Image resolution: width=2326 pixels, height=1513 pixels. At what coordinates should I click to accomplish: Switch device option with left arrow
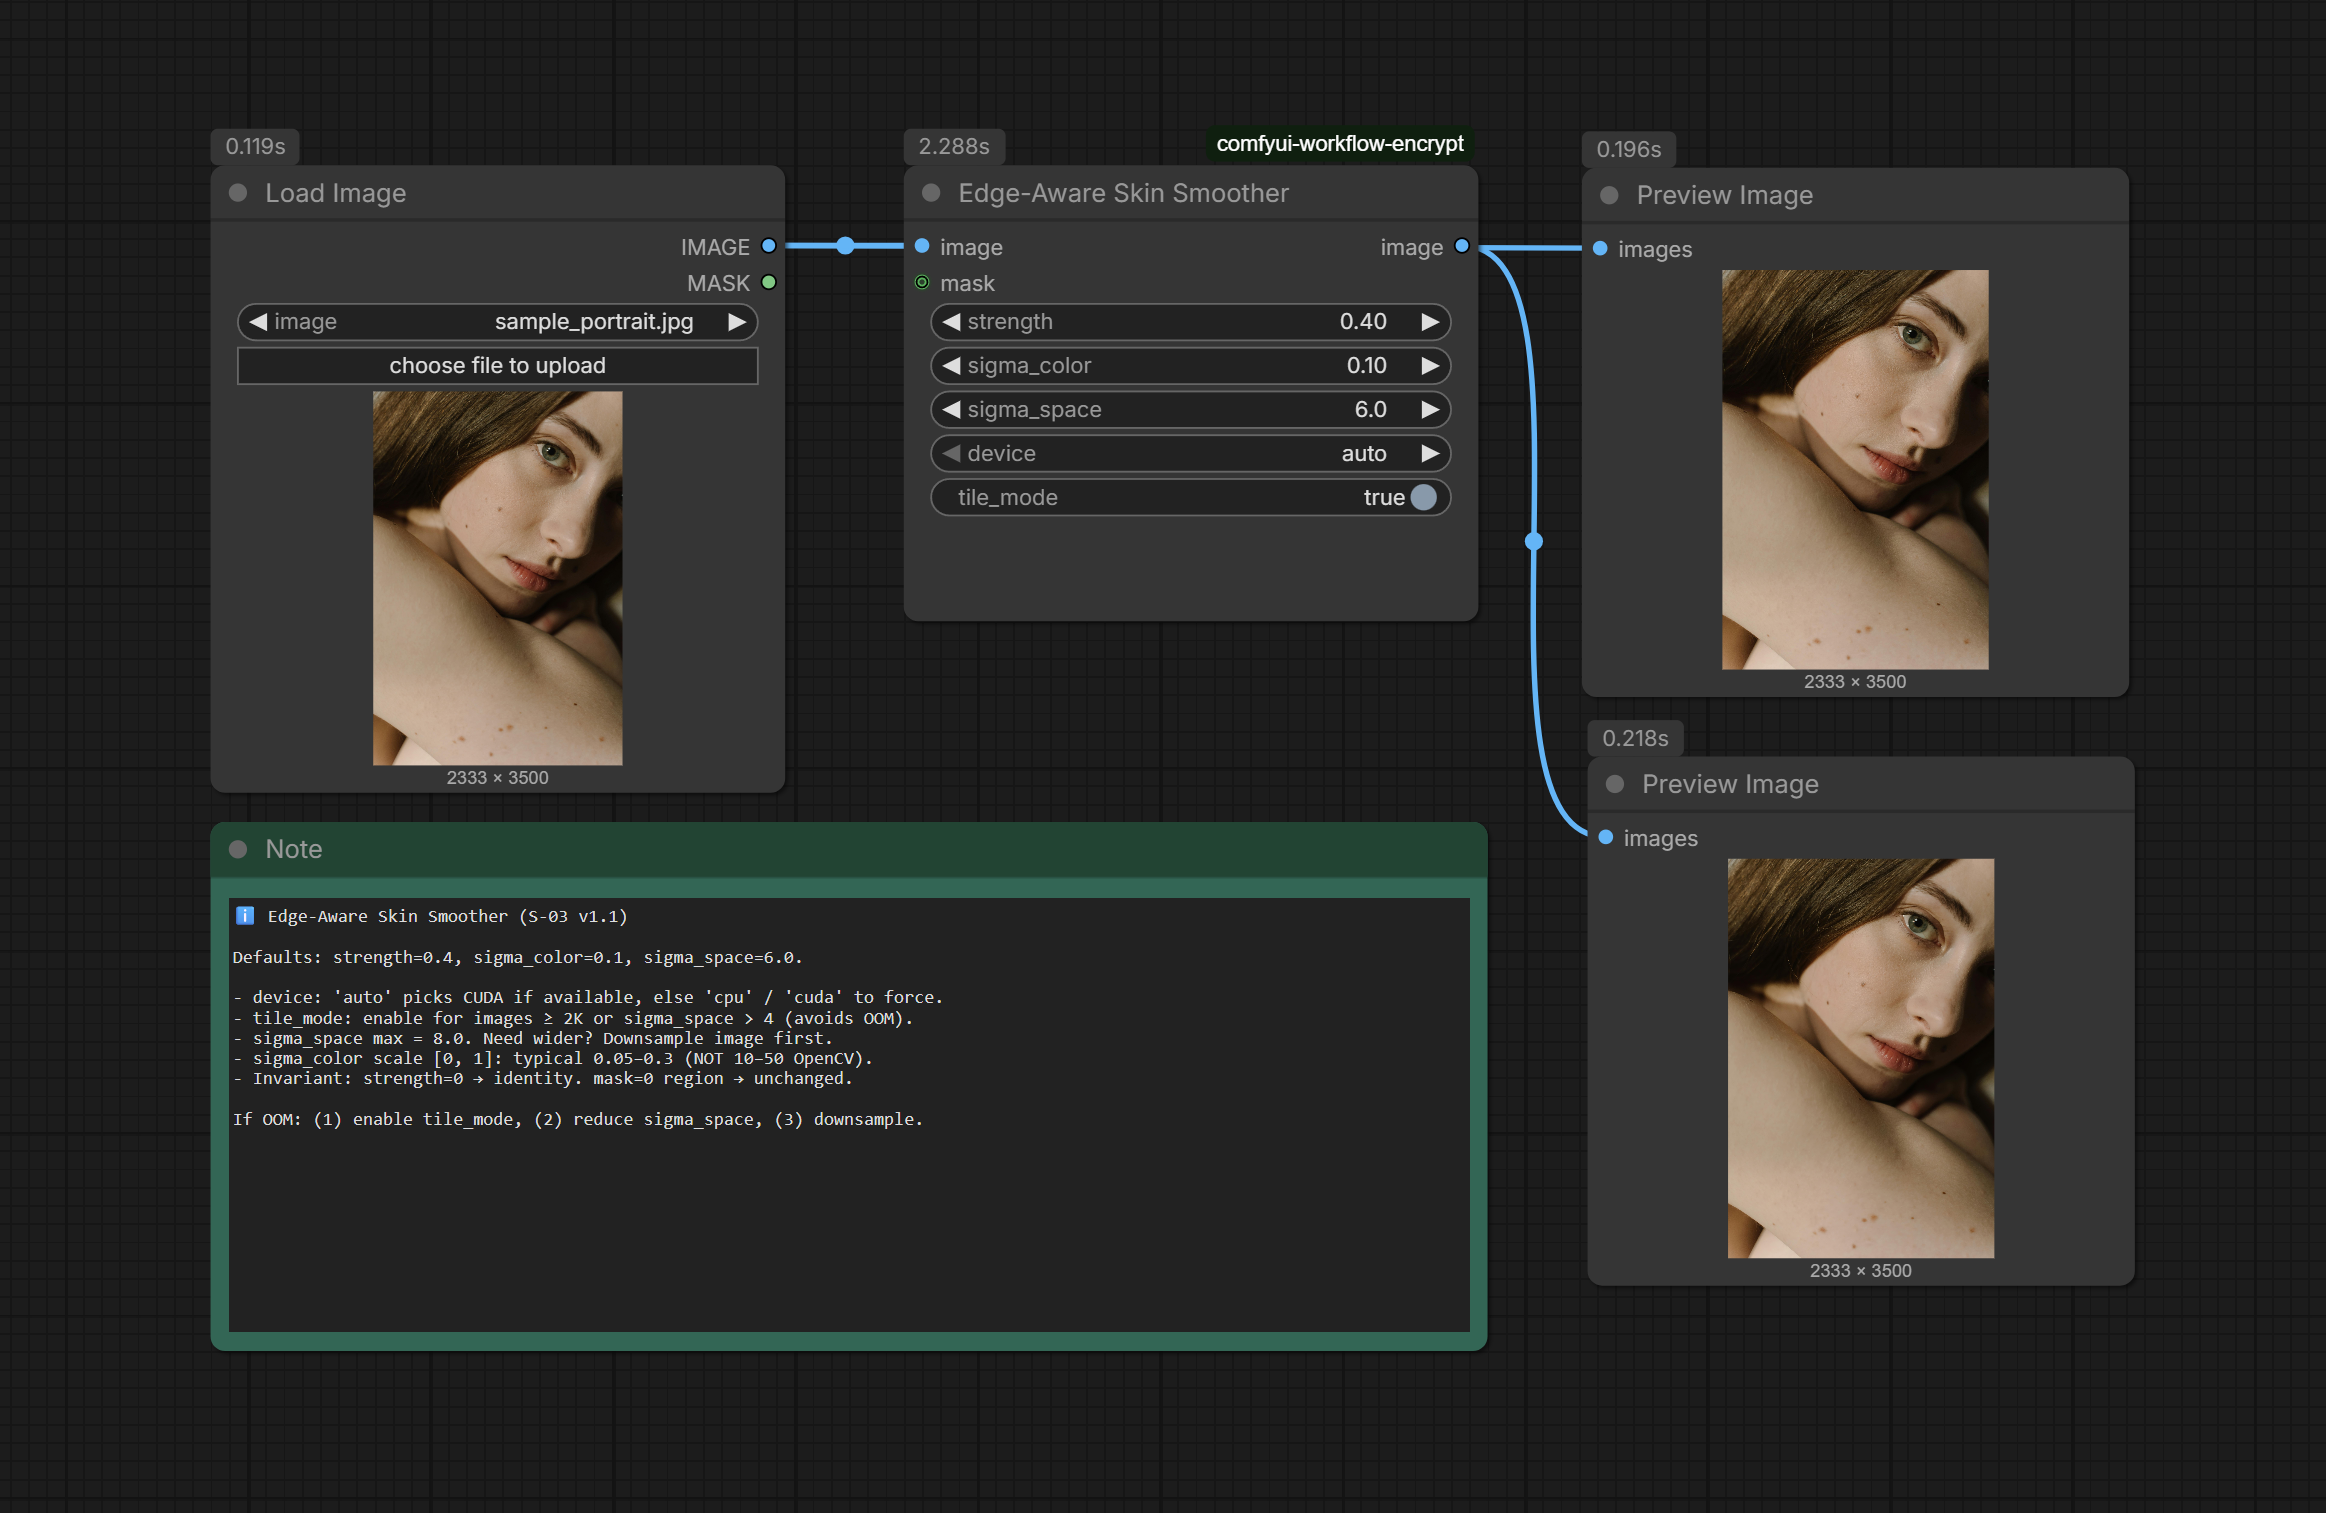pyautogui.click(x=951, y=454)
